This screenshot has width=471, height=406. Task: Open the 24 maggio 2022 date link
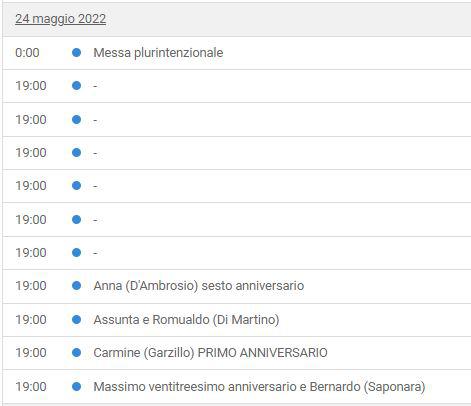61,18
